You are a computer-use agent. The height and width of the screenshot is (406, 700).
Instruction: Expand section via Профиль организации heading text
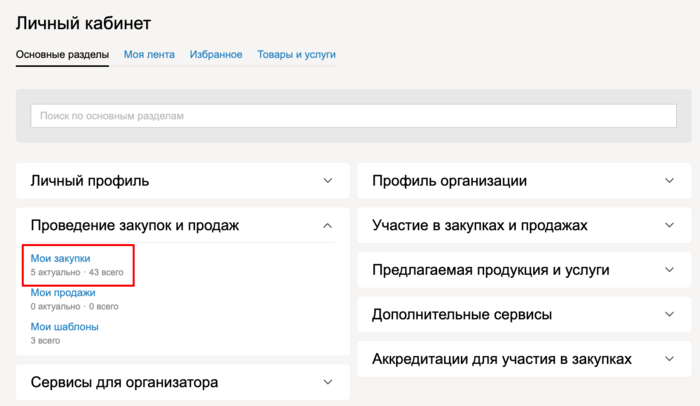point(449,181)
